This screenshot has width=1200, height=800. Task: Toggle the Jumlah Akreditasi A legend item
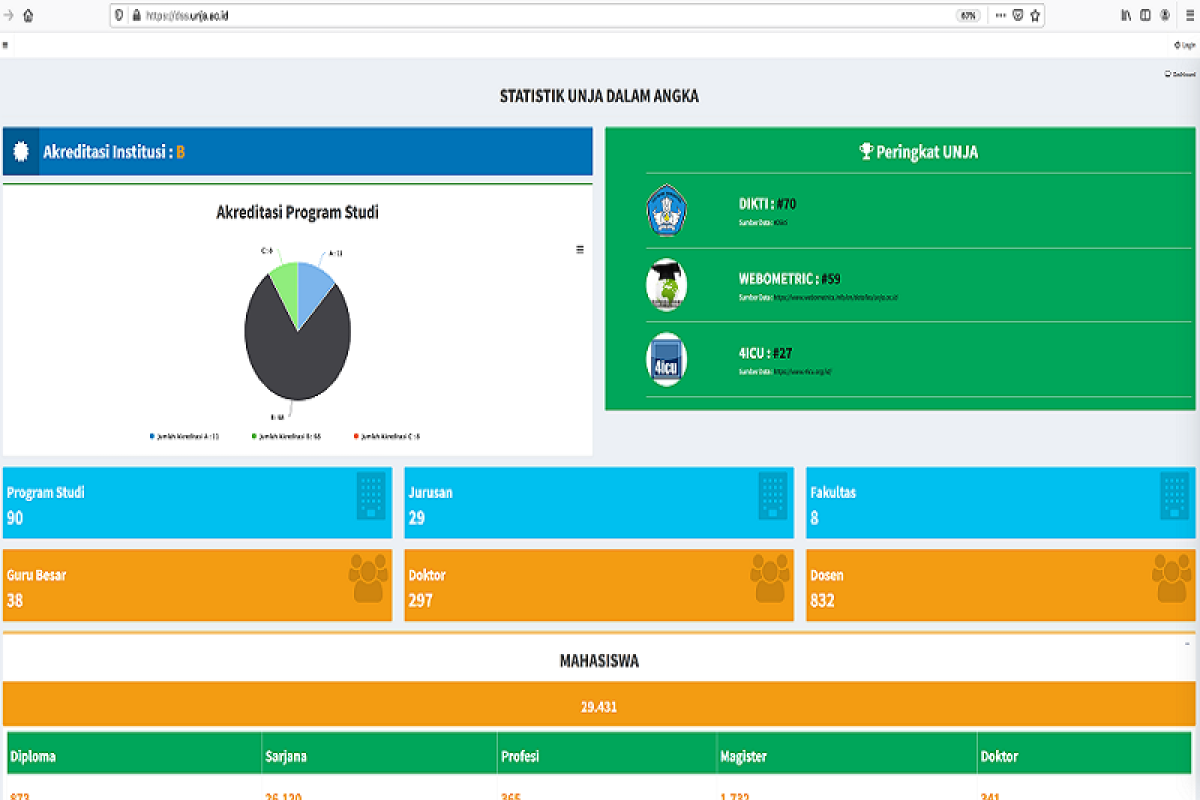click(184, 436)
